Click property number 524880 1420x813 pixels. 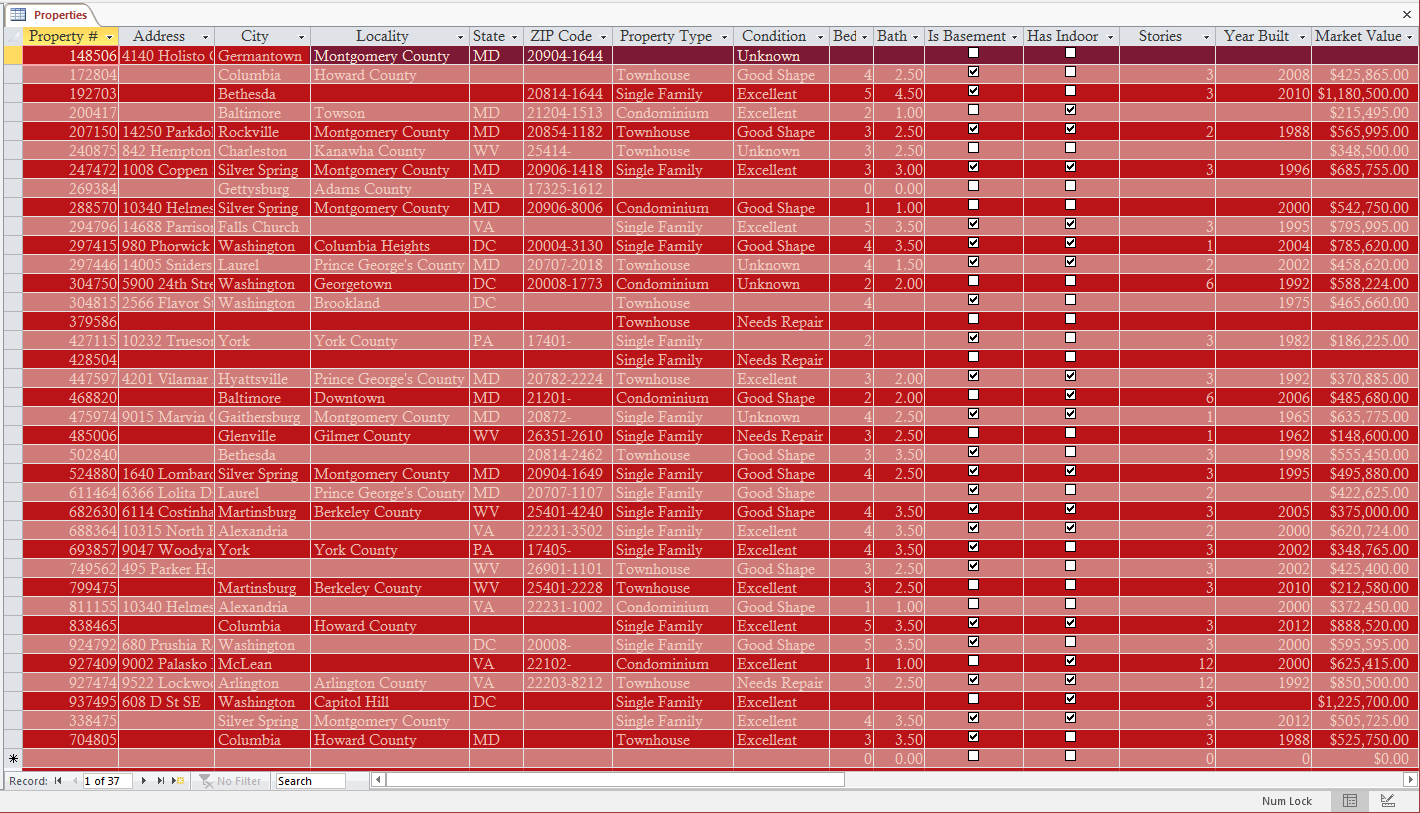71,474
